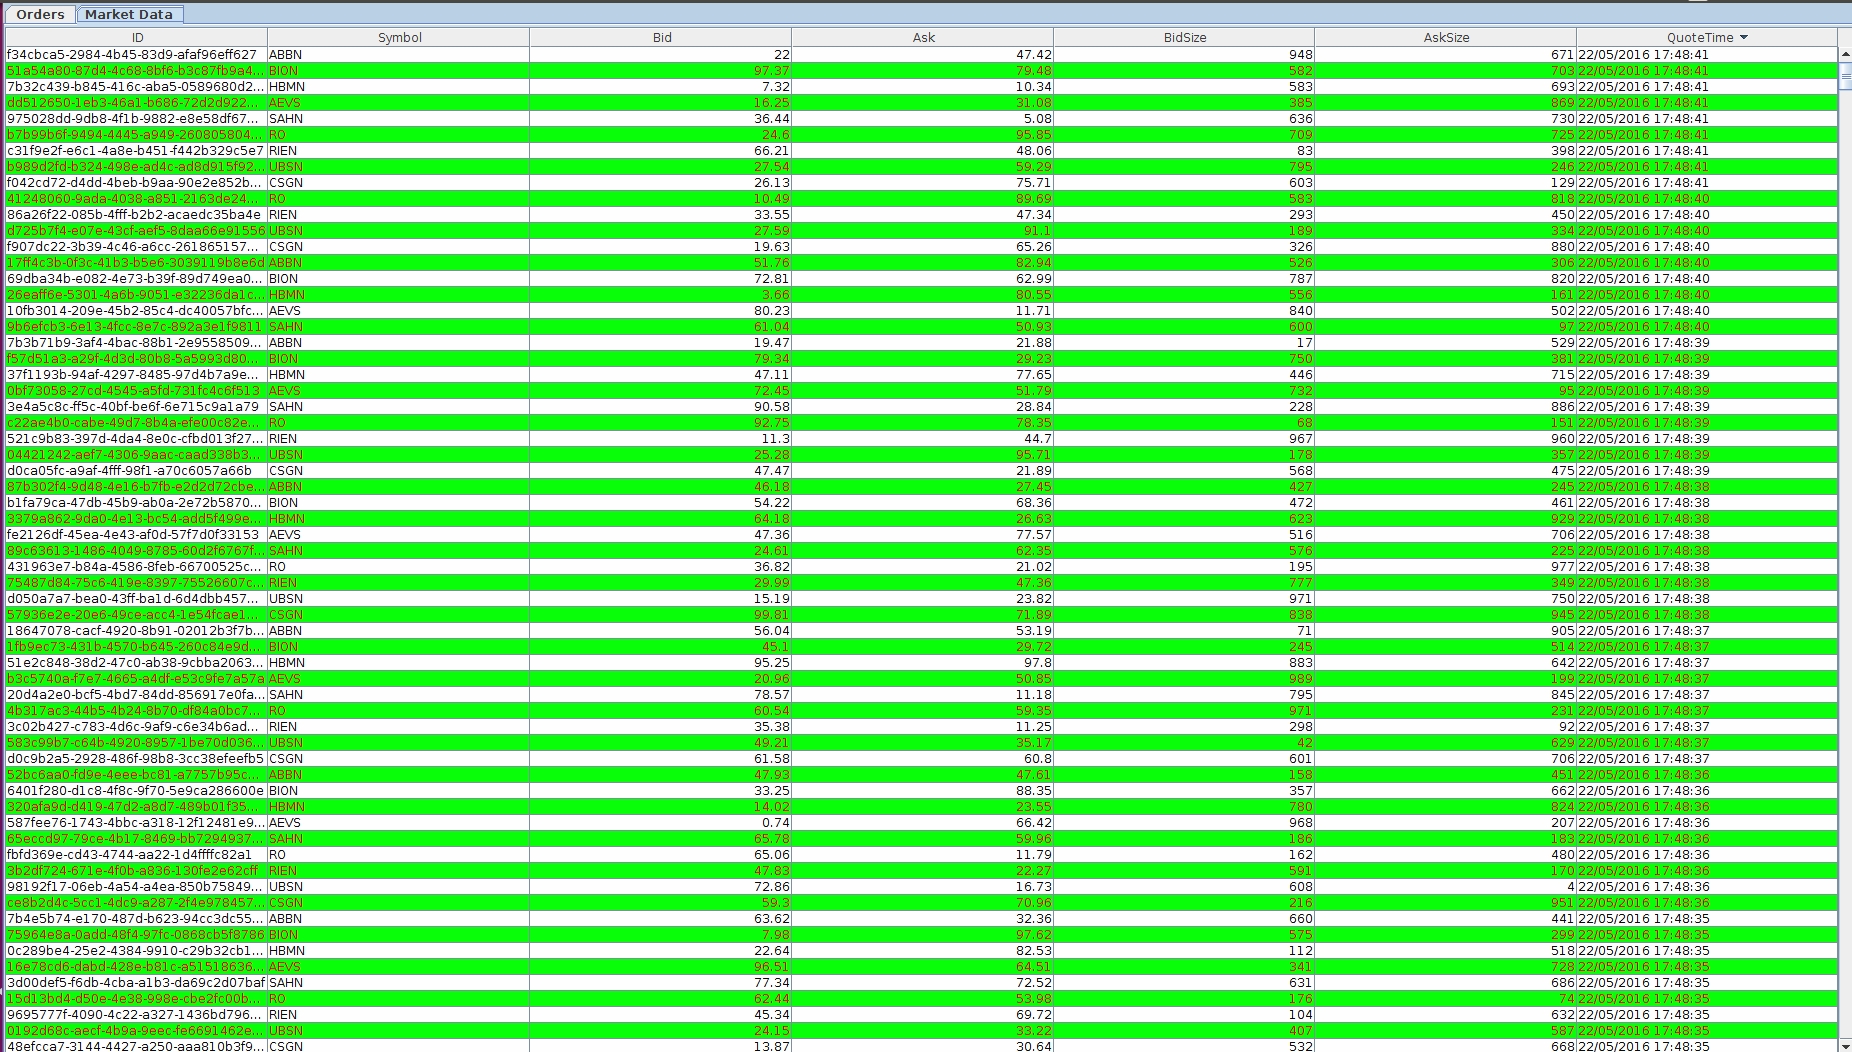The height and width of the screenshot is (1052, 1852).
Task: Click Ask value 47.42 in first ABBN row
Action: 1033,55
